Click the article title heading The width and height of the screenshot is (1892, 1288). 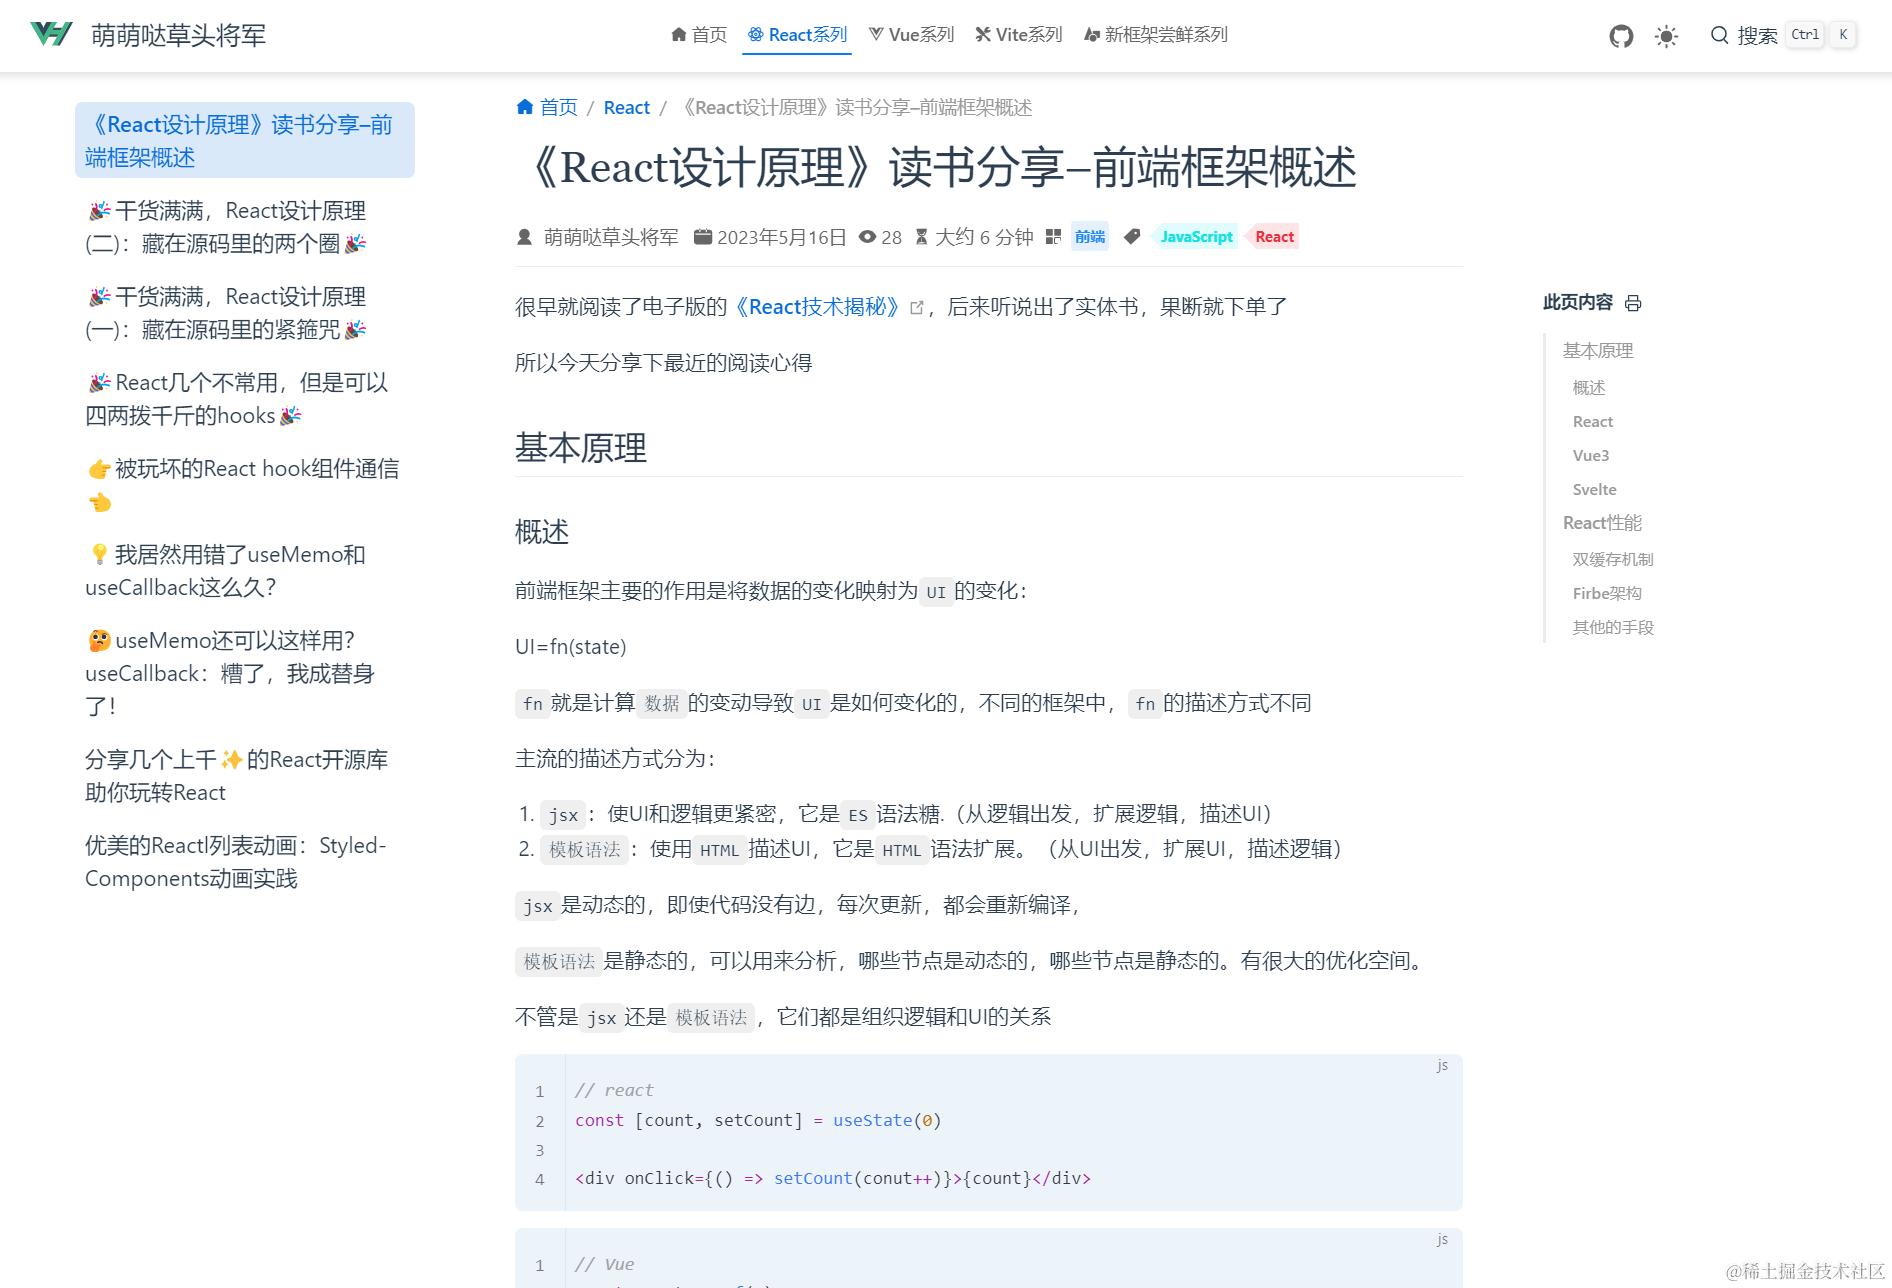click(x=937, y=168)
